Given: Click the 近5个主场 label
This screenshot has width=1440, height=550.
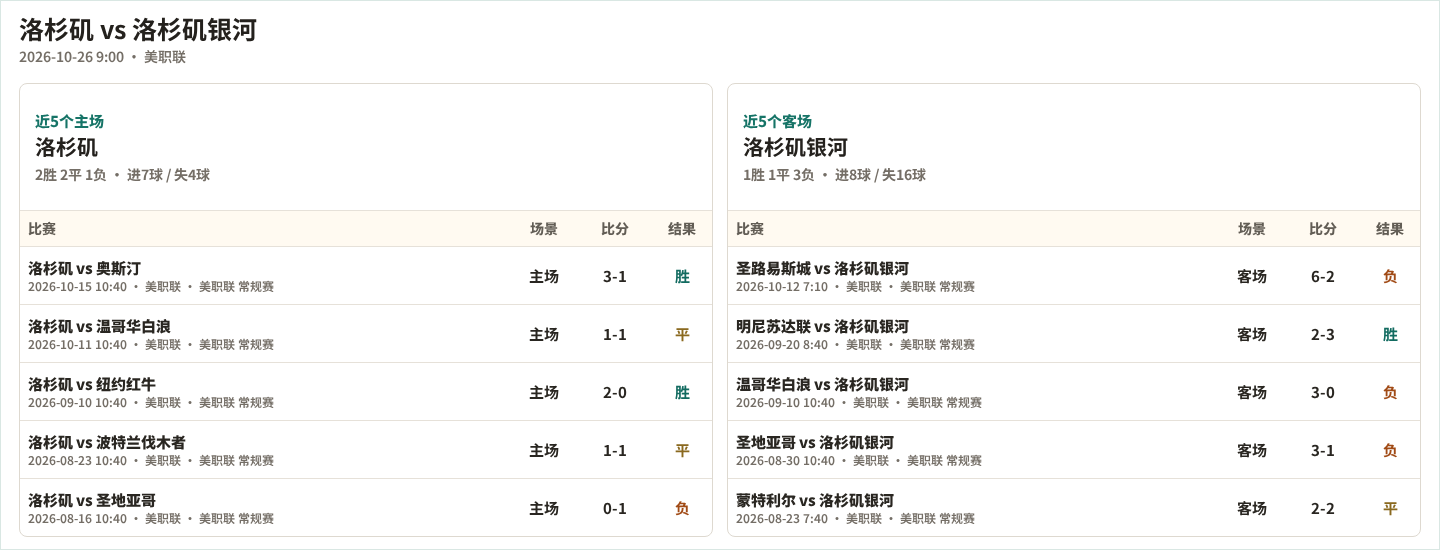Looking at the screenshot, I should coord(69,121).
